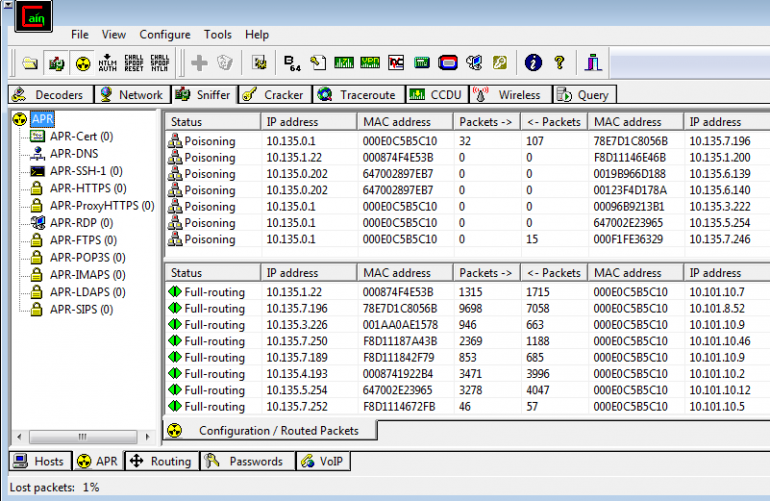Open the View menu
The height and width of the screenshot is (501, 770).
[x=113, y=34]
